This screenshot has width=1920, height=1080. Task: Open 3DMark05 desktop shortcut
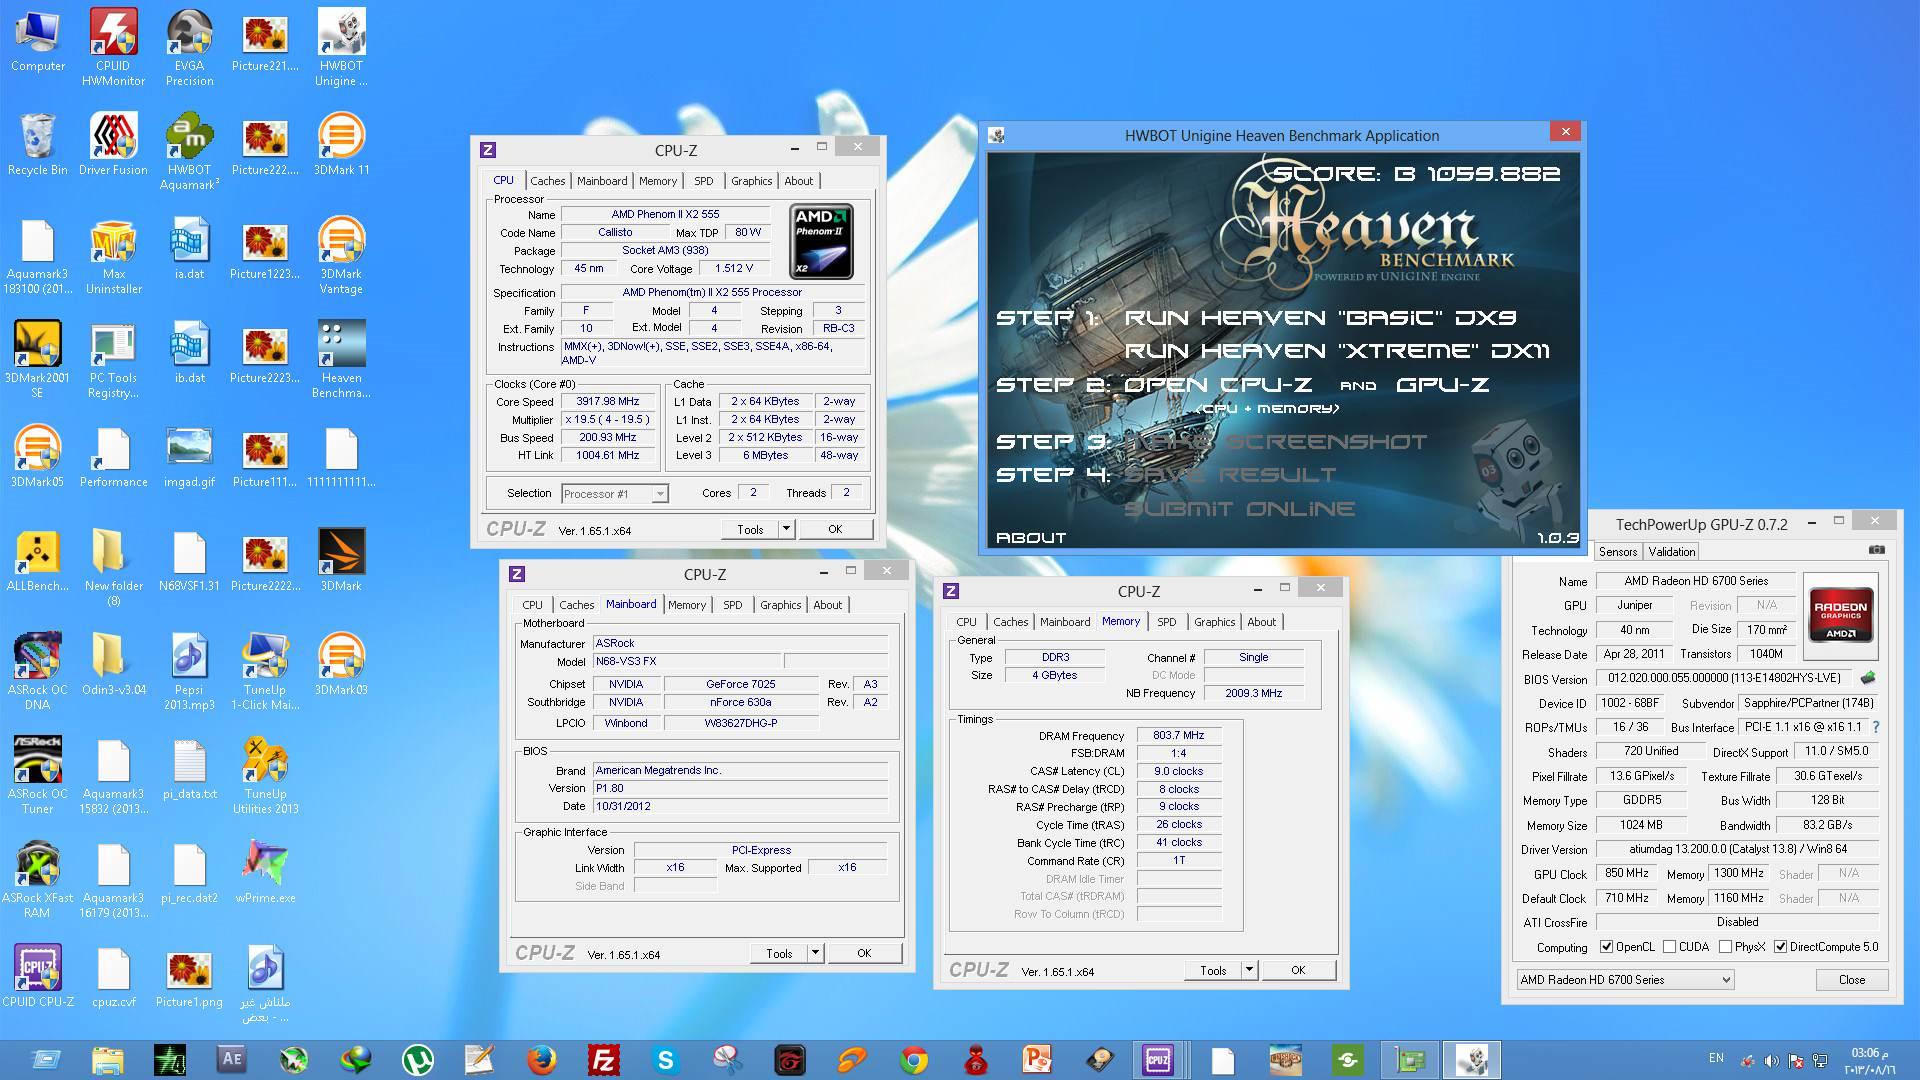[37, 456]
